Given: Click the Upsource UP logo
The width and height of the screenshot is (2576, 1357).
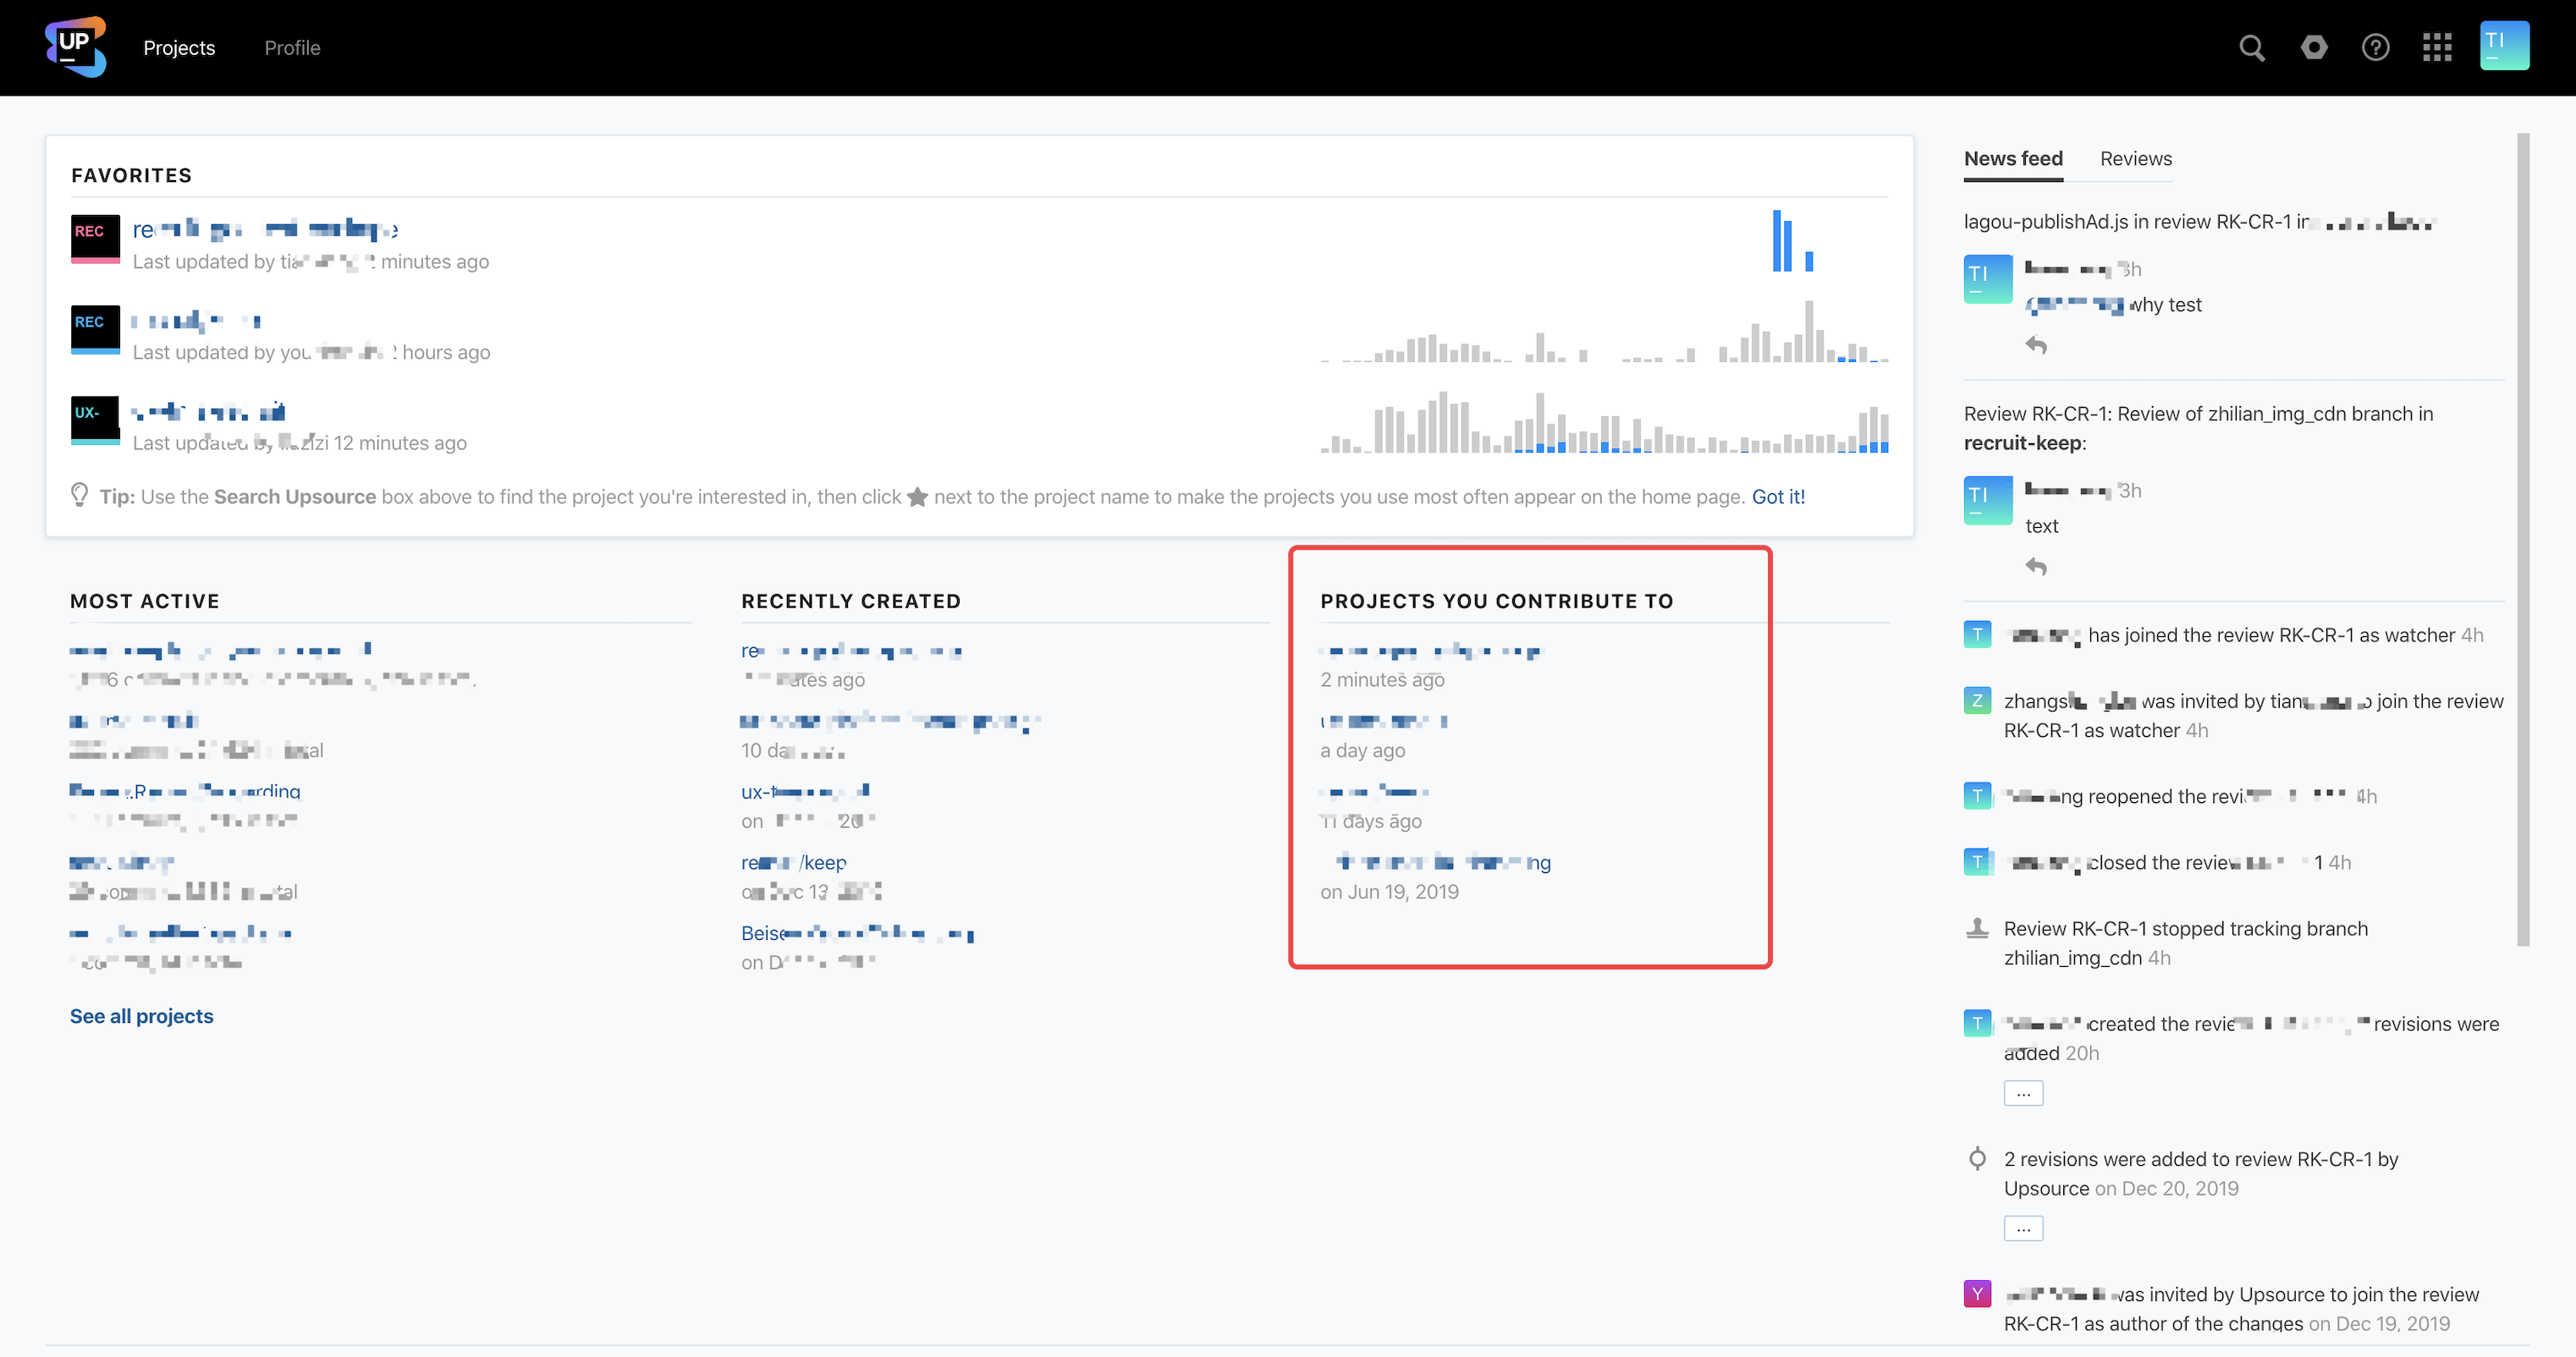Looking at the screenshot, I should pyautogui.click(x=75, y=46).
